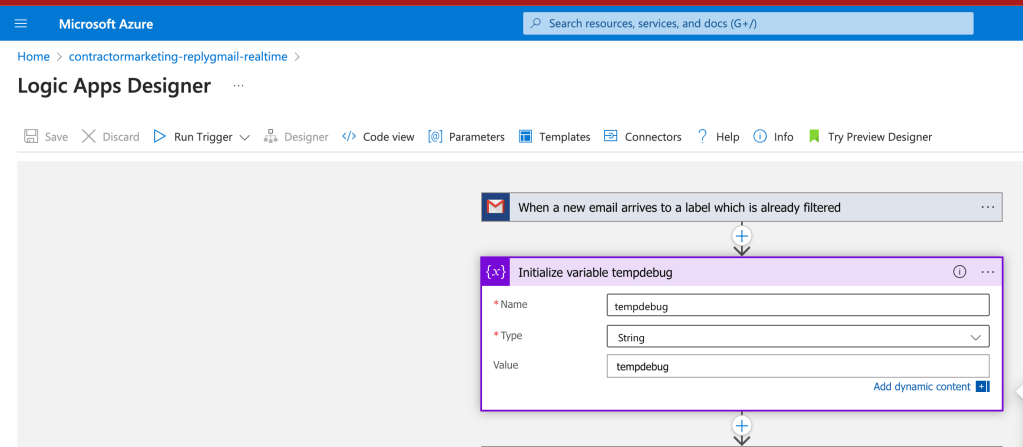Open the Type dropdown showing String

[x=798, y=337]
